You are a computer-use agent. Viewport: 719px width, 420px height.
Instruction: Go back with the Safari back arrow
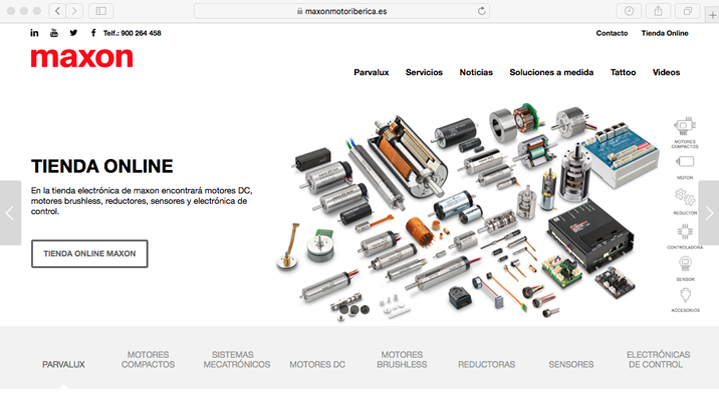(57, 11)
